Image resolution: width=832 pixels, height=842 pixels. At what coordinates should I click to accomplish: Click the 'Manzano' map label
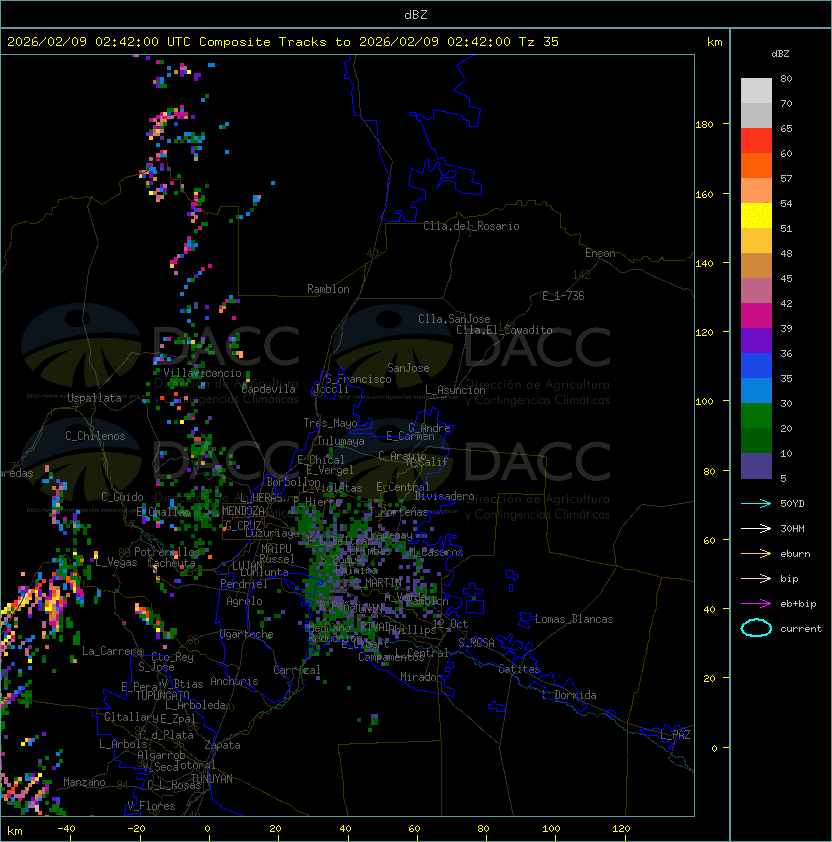(84, 782)
